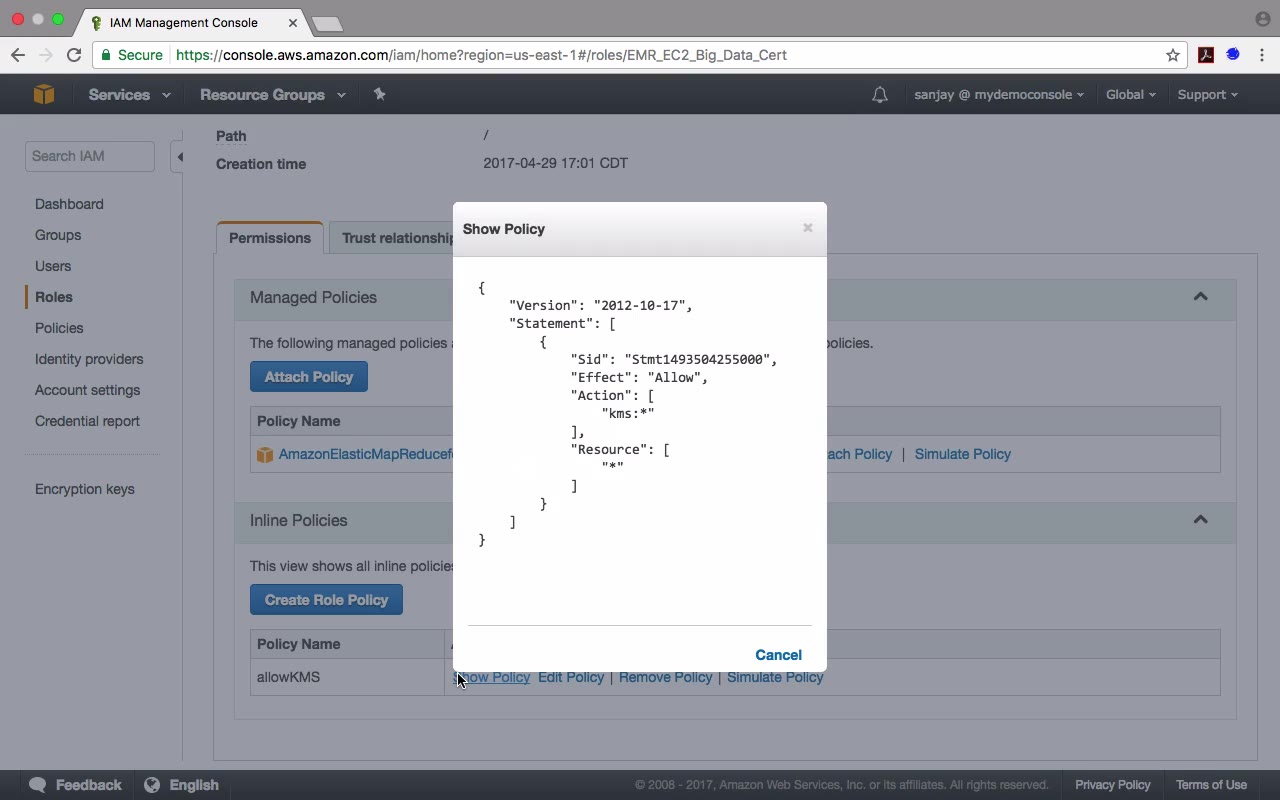Click the green Secure lock icon

point(105,55)
